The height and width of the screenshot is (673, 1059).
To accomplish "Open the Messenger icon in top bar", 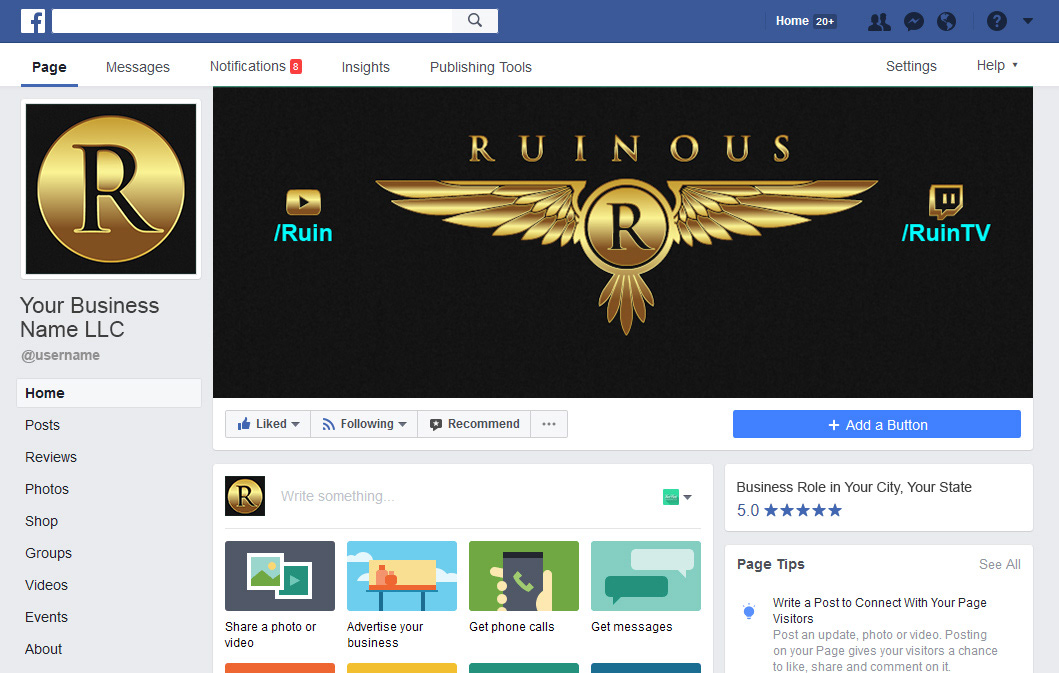I will tap(913, 21).
